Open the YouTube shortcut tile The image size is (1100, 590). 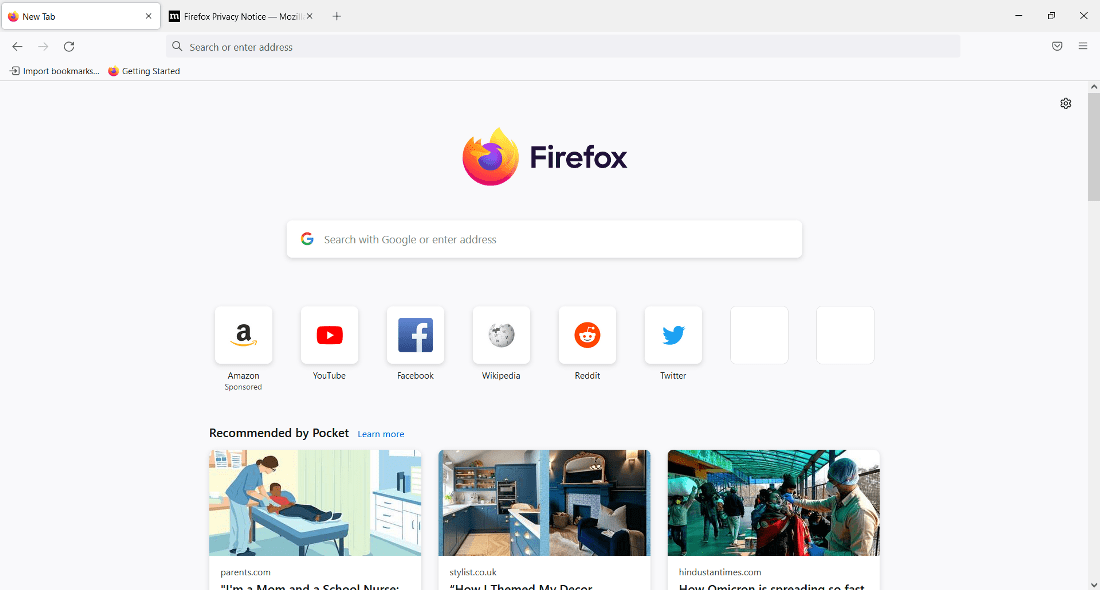click(330, 335)
